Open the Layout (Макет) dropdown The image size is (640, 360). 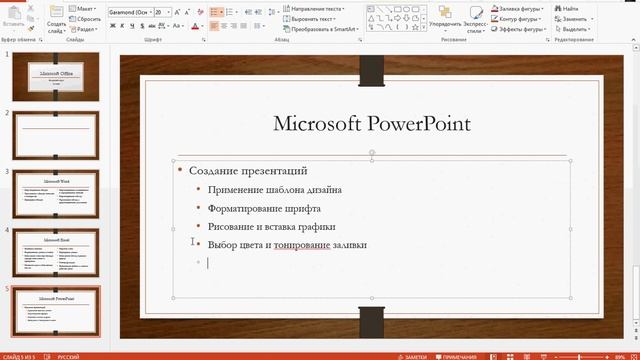(83, 9)
